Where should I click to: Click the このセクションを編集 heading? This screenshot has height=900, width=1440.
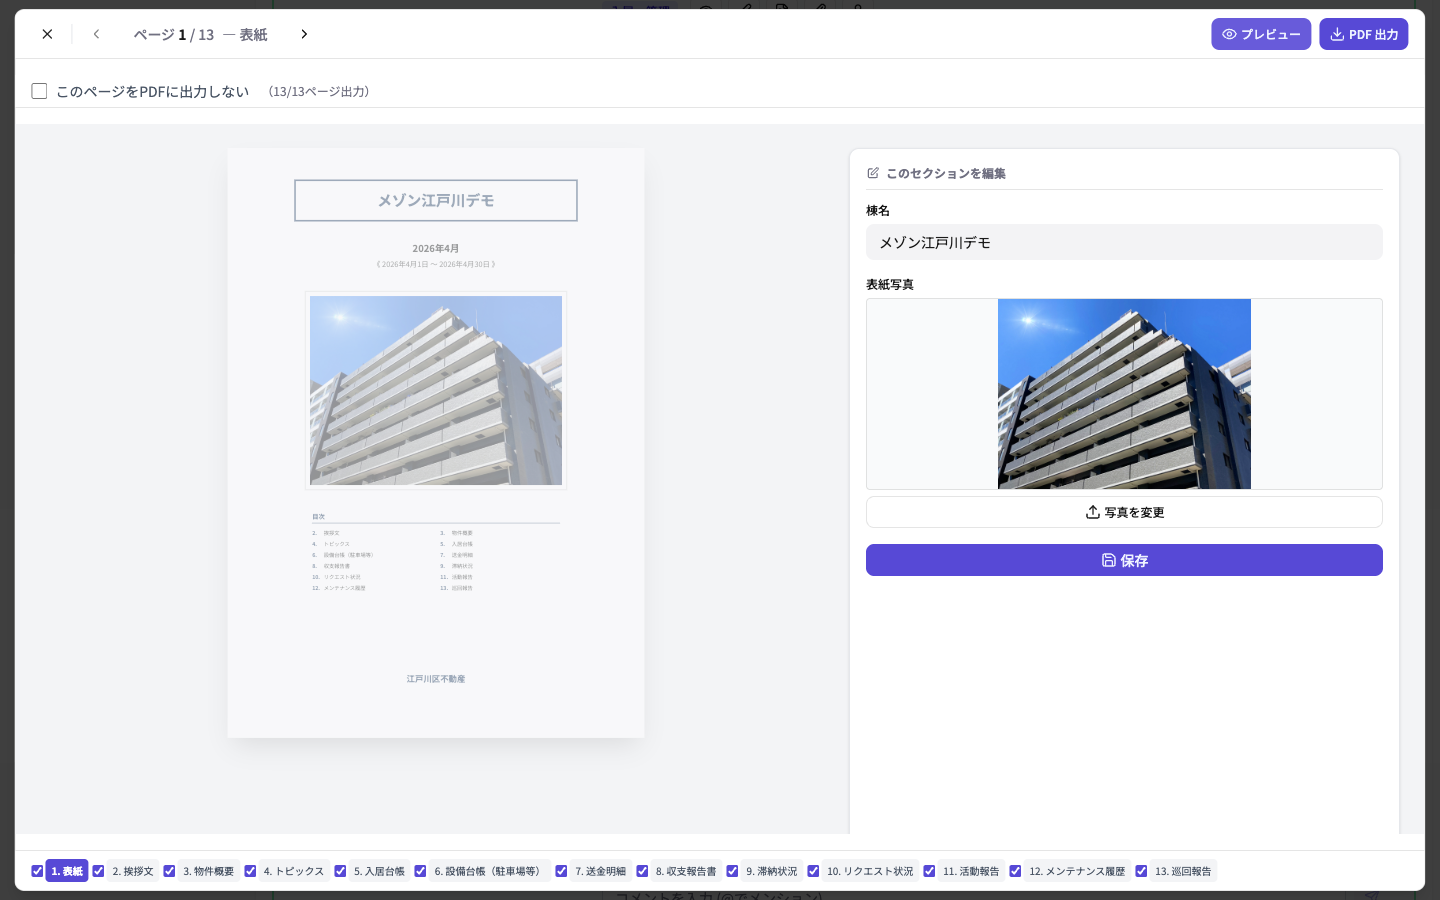point(946,173)
